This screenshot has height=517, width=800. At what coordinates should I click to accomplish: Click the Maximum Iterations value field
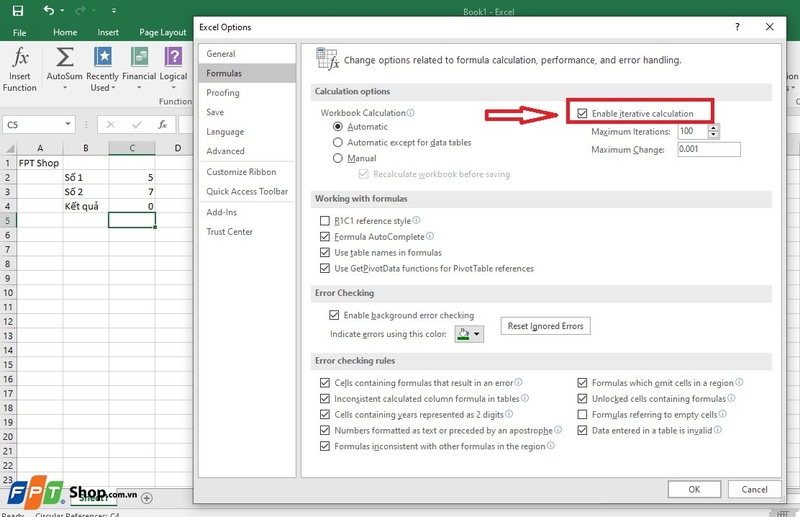click(692, 131)
